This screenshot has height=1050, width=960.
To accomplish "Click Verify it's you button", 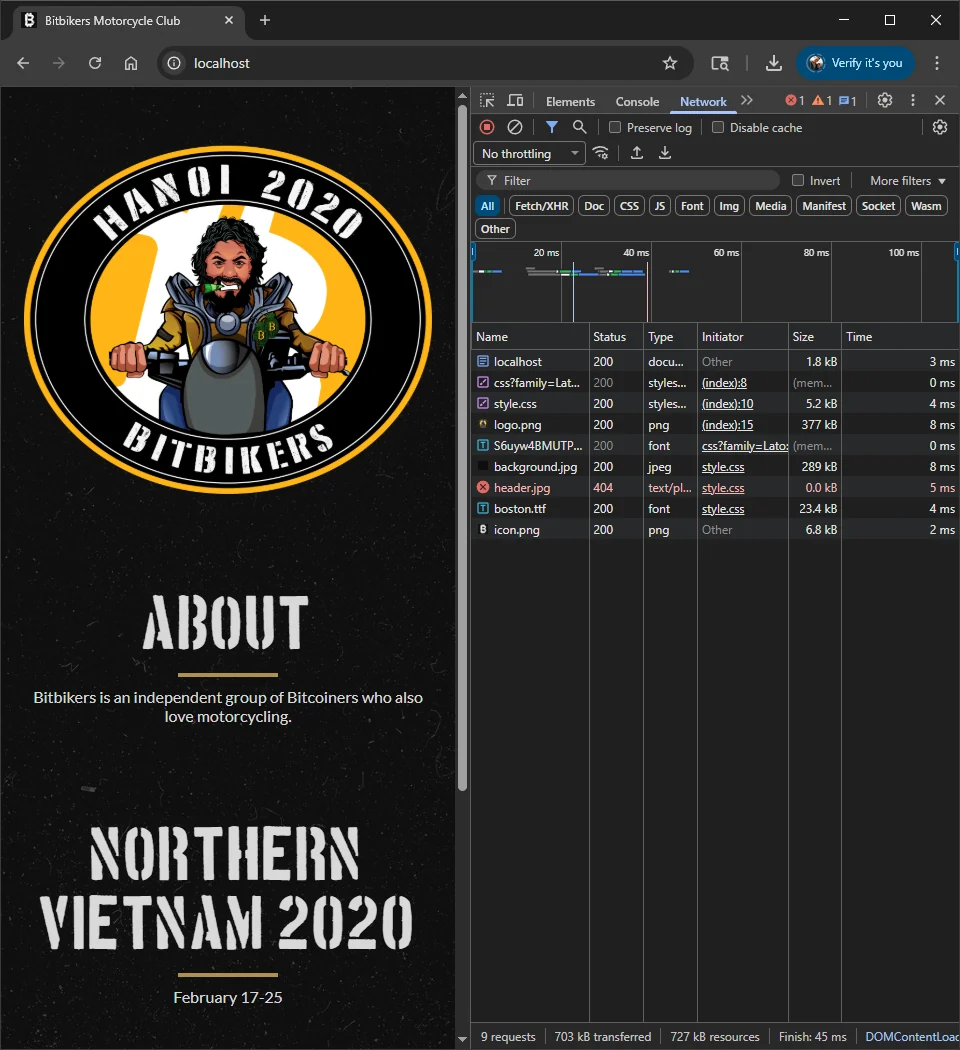I will pos(856,63).
